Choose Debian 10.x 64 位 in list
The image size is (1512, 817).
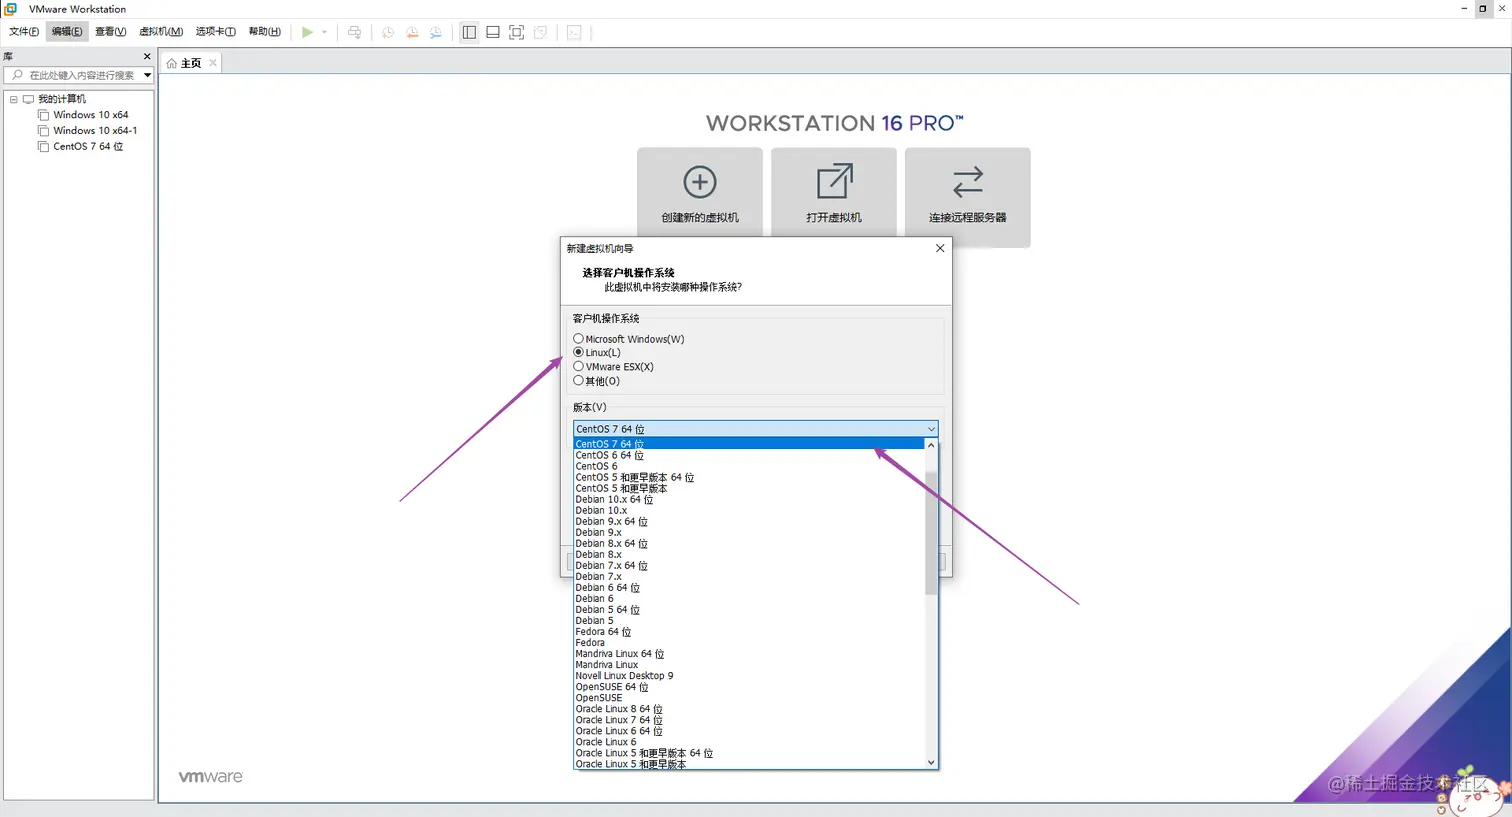[749, 499]
